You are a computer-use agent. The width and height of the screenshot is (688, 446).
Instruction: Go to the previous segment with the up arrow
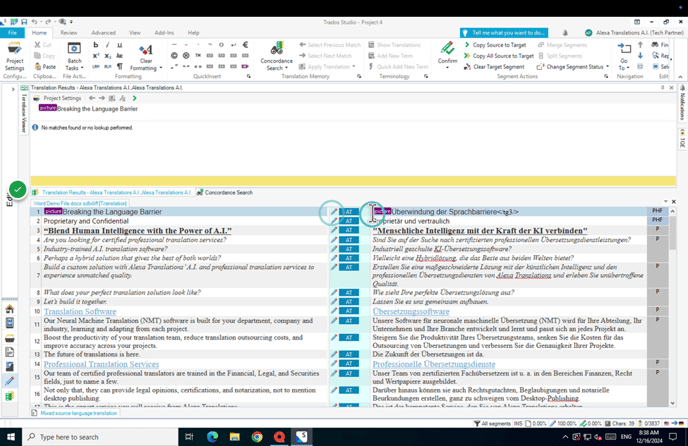(x=640, y=45)
